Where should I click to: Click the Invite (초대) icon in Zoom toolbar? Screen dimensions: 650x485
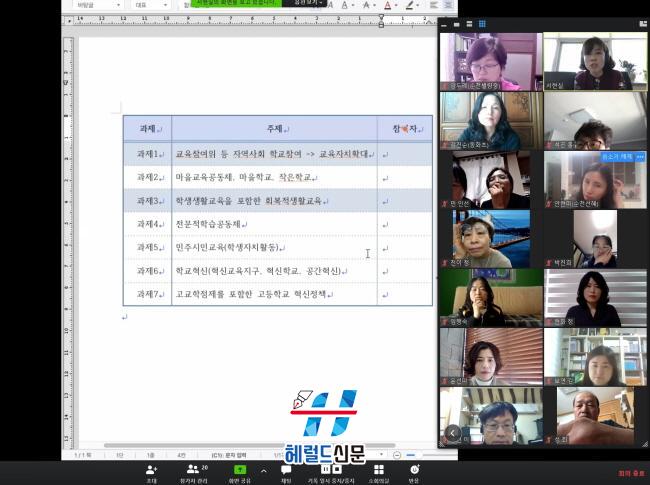151,470
